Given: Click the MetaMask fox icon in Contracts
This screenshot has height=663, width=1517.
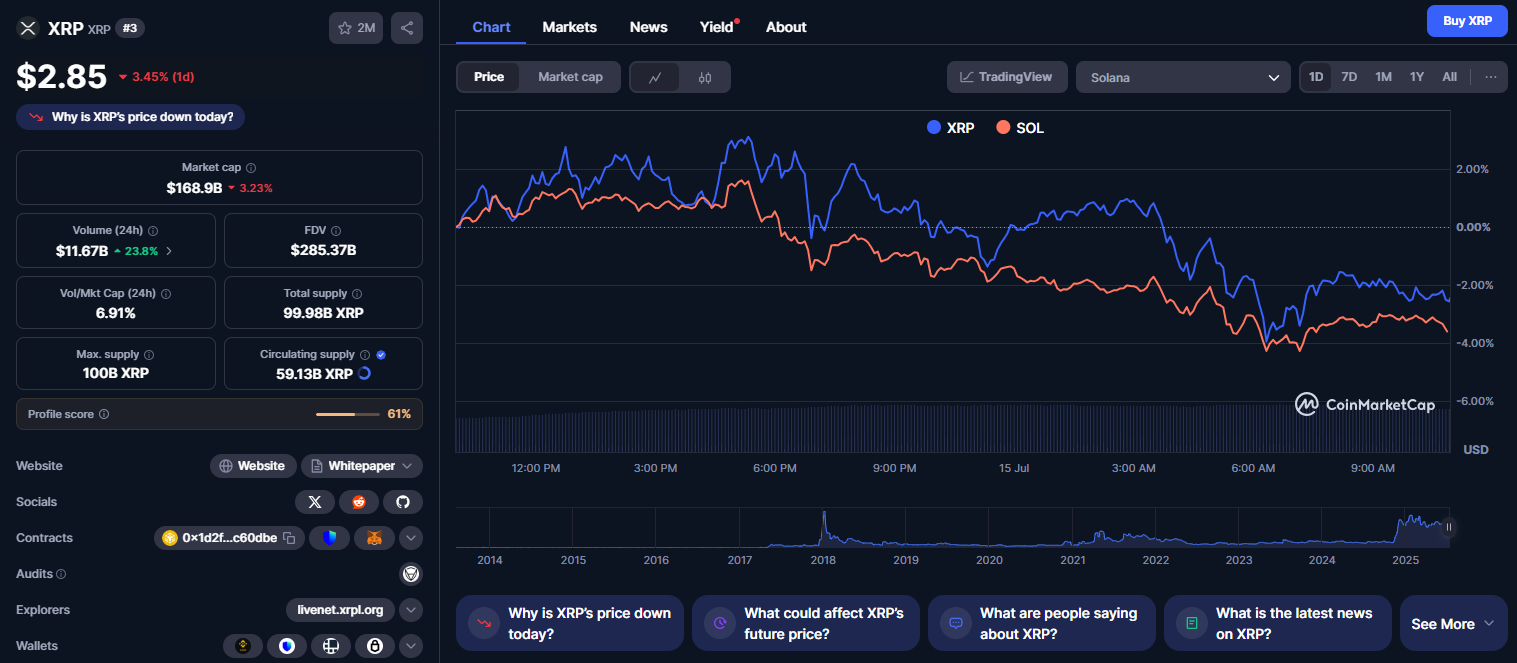Looking at the screenshot, I should (374, 538).
